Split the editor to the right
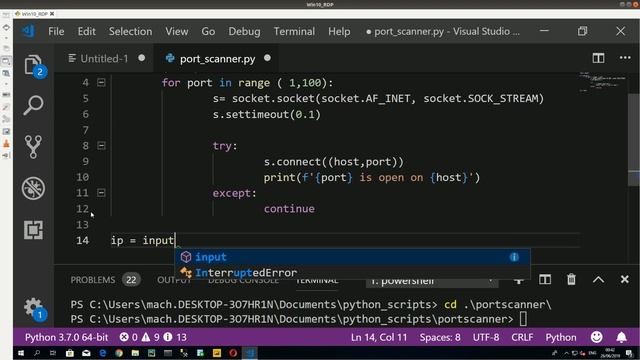The height and width of the screenshot is (360, 640). click(598, 58)
